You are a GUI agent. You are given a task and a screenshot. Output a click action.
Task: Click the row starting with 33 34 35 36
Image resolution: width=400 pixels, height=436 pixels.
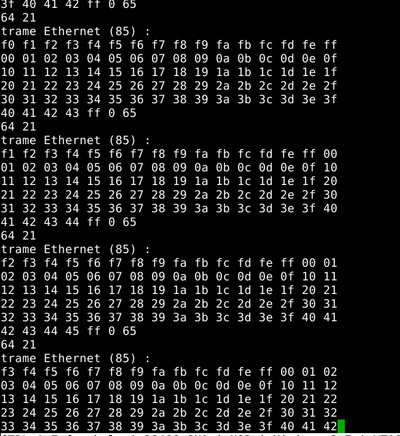169,426
